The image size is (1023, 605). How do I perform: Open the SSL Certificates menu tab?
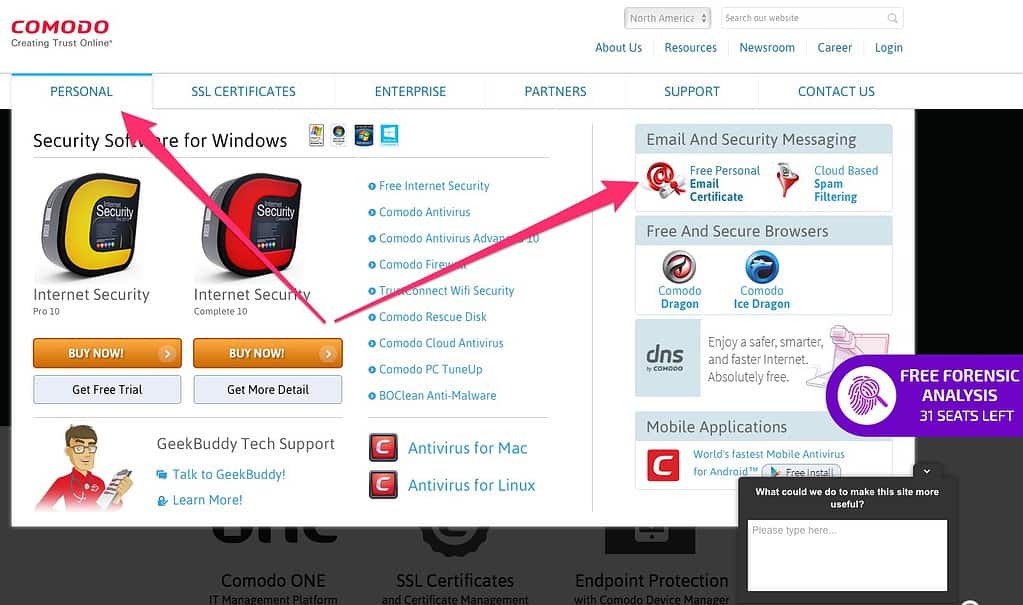pyautogui.click(x=243, y=91)
